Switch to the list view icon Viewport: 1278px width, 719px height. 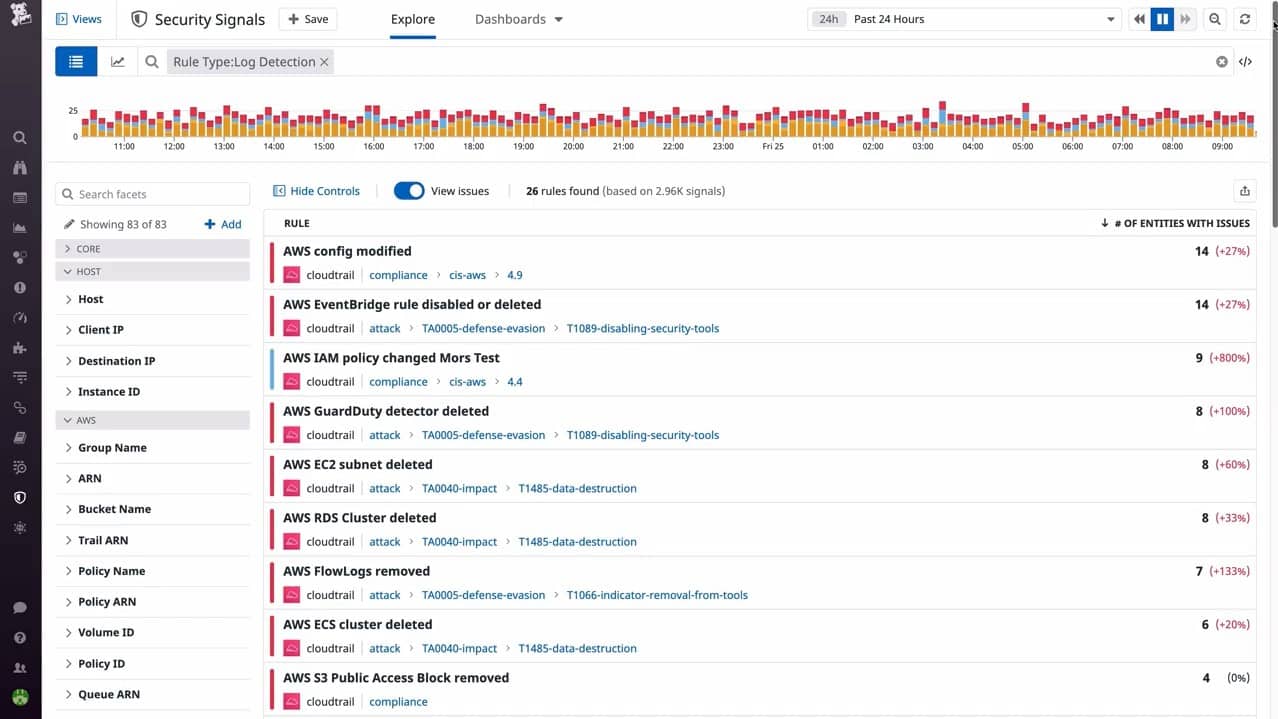pyautogui.click(x=76, y=62)
